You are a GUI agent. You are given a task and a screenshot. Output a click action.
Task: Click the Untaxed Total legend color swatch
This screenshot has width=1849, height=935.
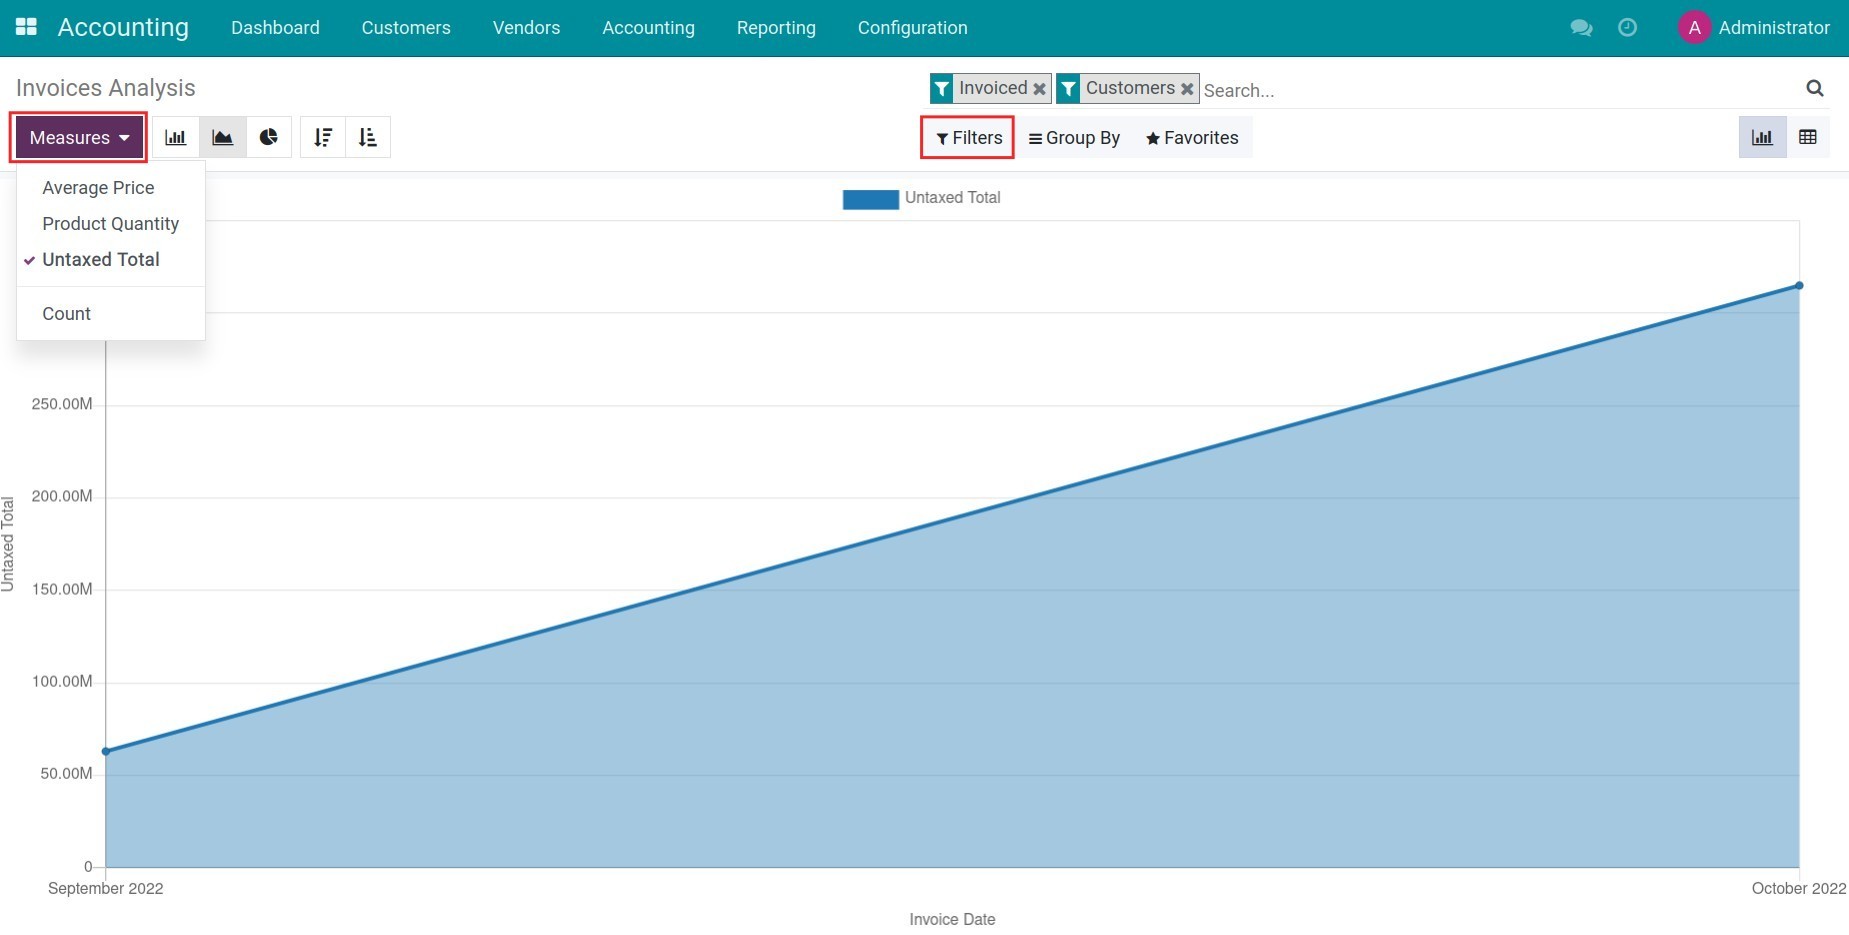pyautogui.click(x=869, y=198)
